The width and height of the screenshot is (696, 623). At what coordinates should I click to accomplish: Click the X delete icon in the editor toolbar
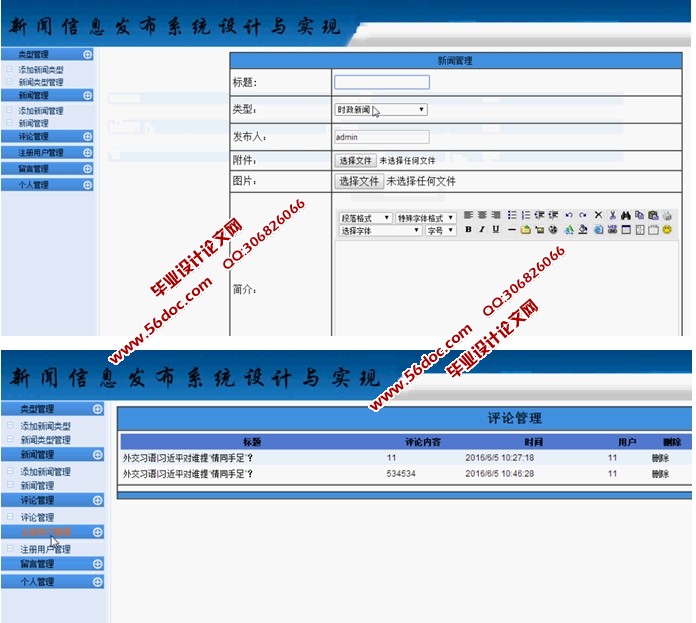pos(598,215)
